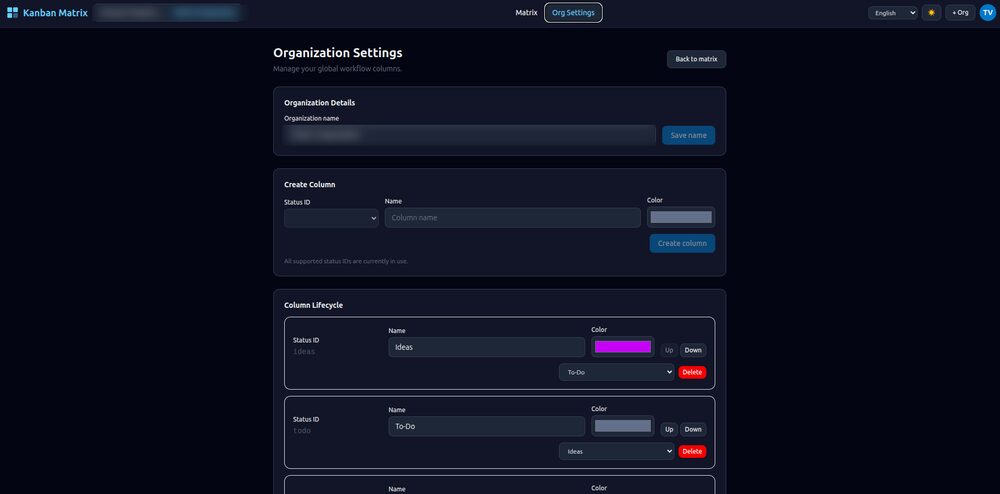The image size is (1000, 494).
Task: Click the Column Lifecycle heading
Action: tap(313, 305)
